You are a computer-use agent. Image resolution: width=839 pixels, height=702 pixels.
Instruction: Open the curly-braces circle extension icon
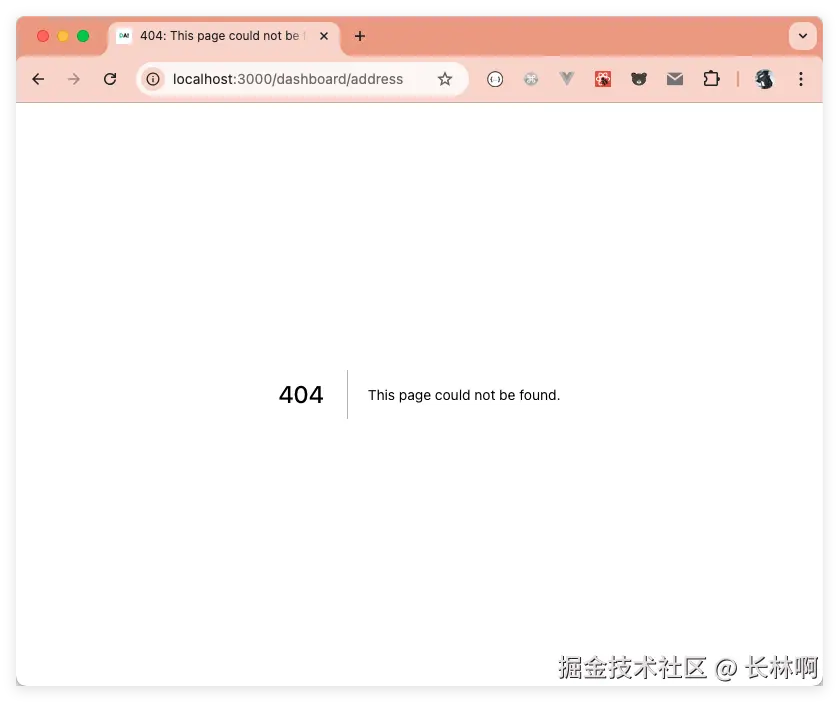coord(495,79)
